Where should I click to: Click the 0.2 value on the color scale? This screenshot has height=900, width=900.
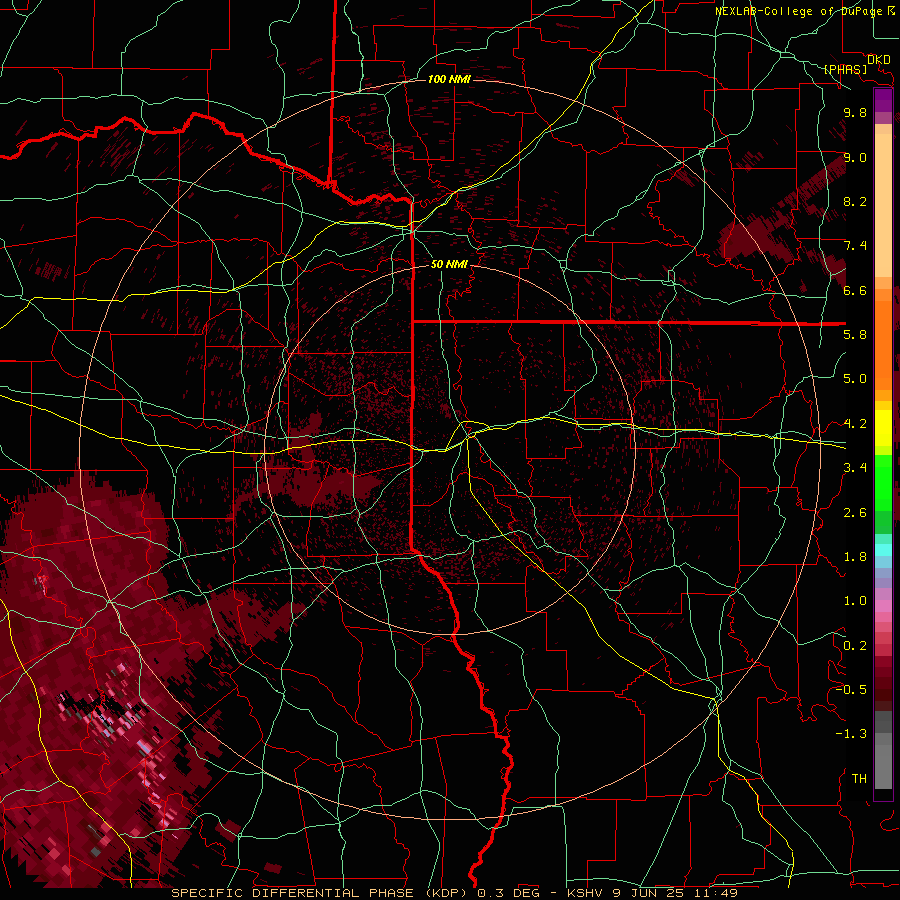(x=855, y=646)
